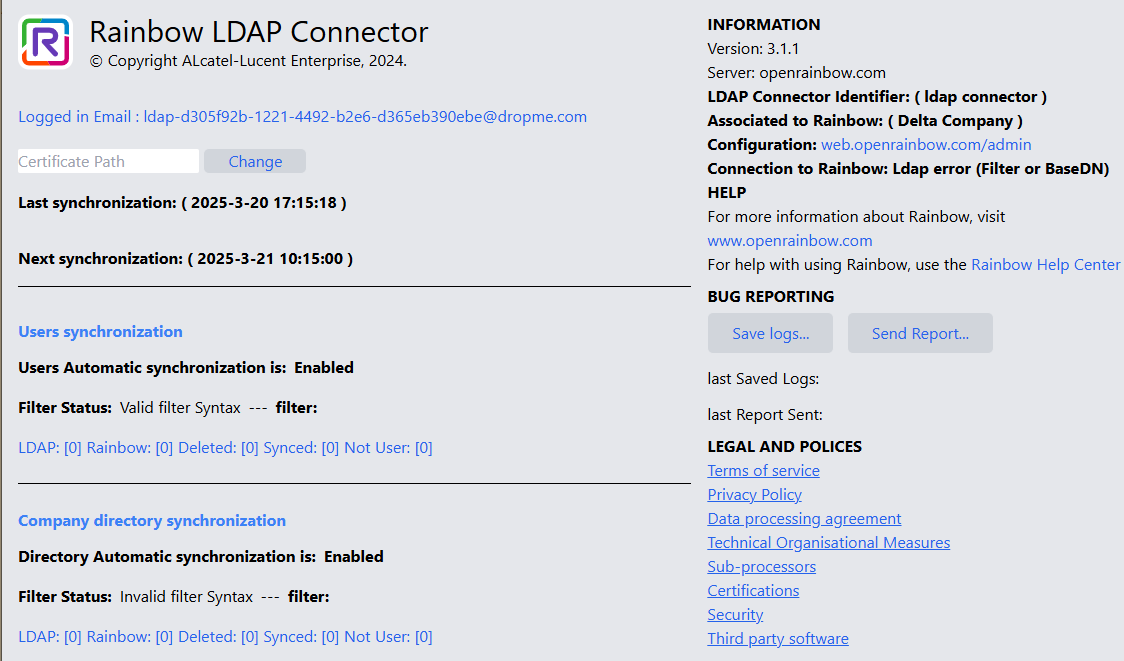The height and width of the screenshot is (661, 1124).
Task: Click the Company directory synchronization heading
Action: pyautogui.click(x=152, y=521)
